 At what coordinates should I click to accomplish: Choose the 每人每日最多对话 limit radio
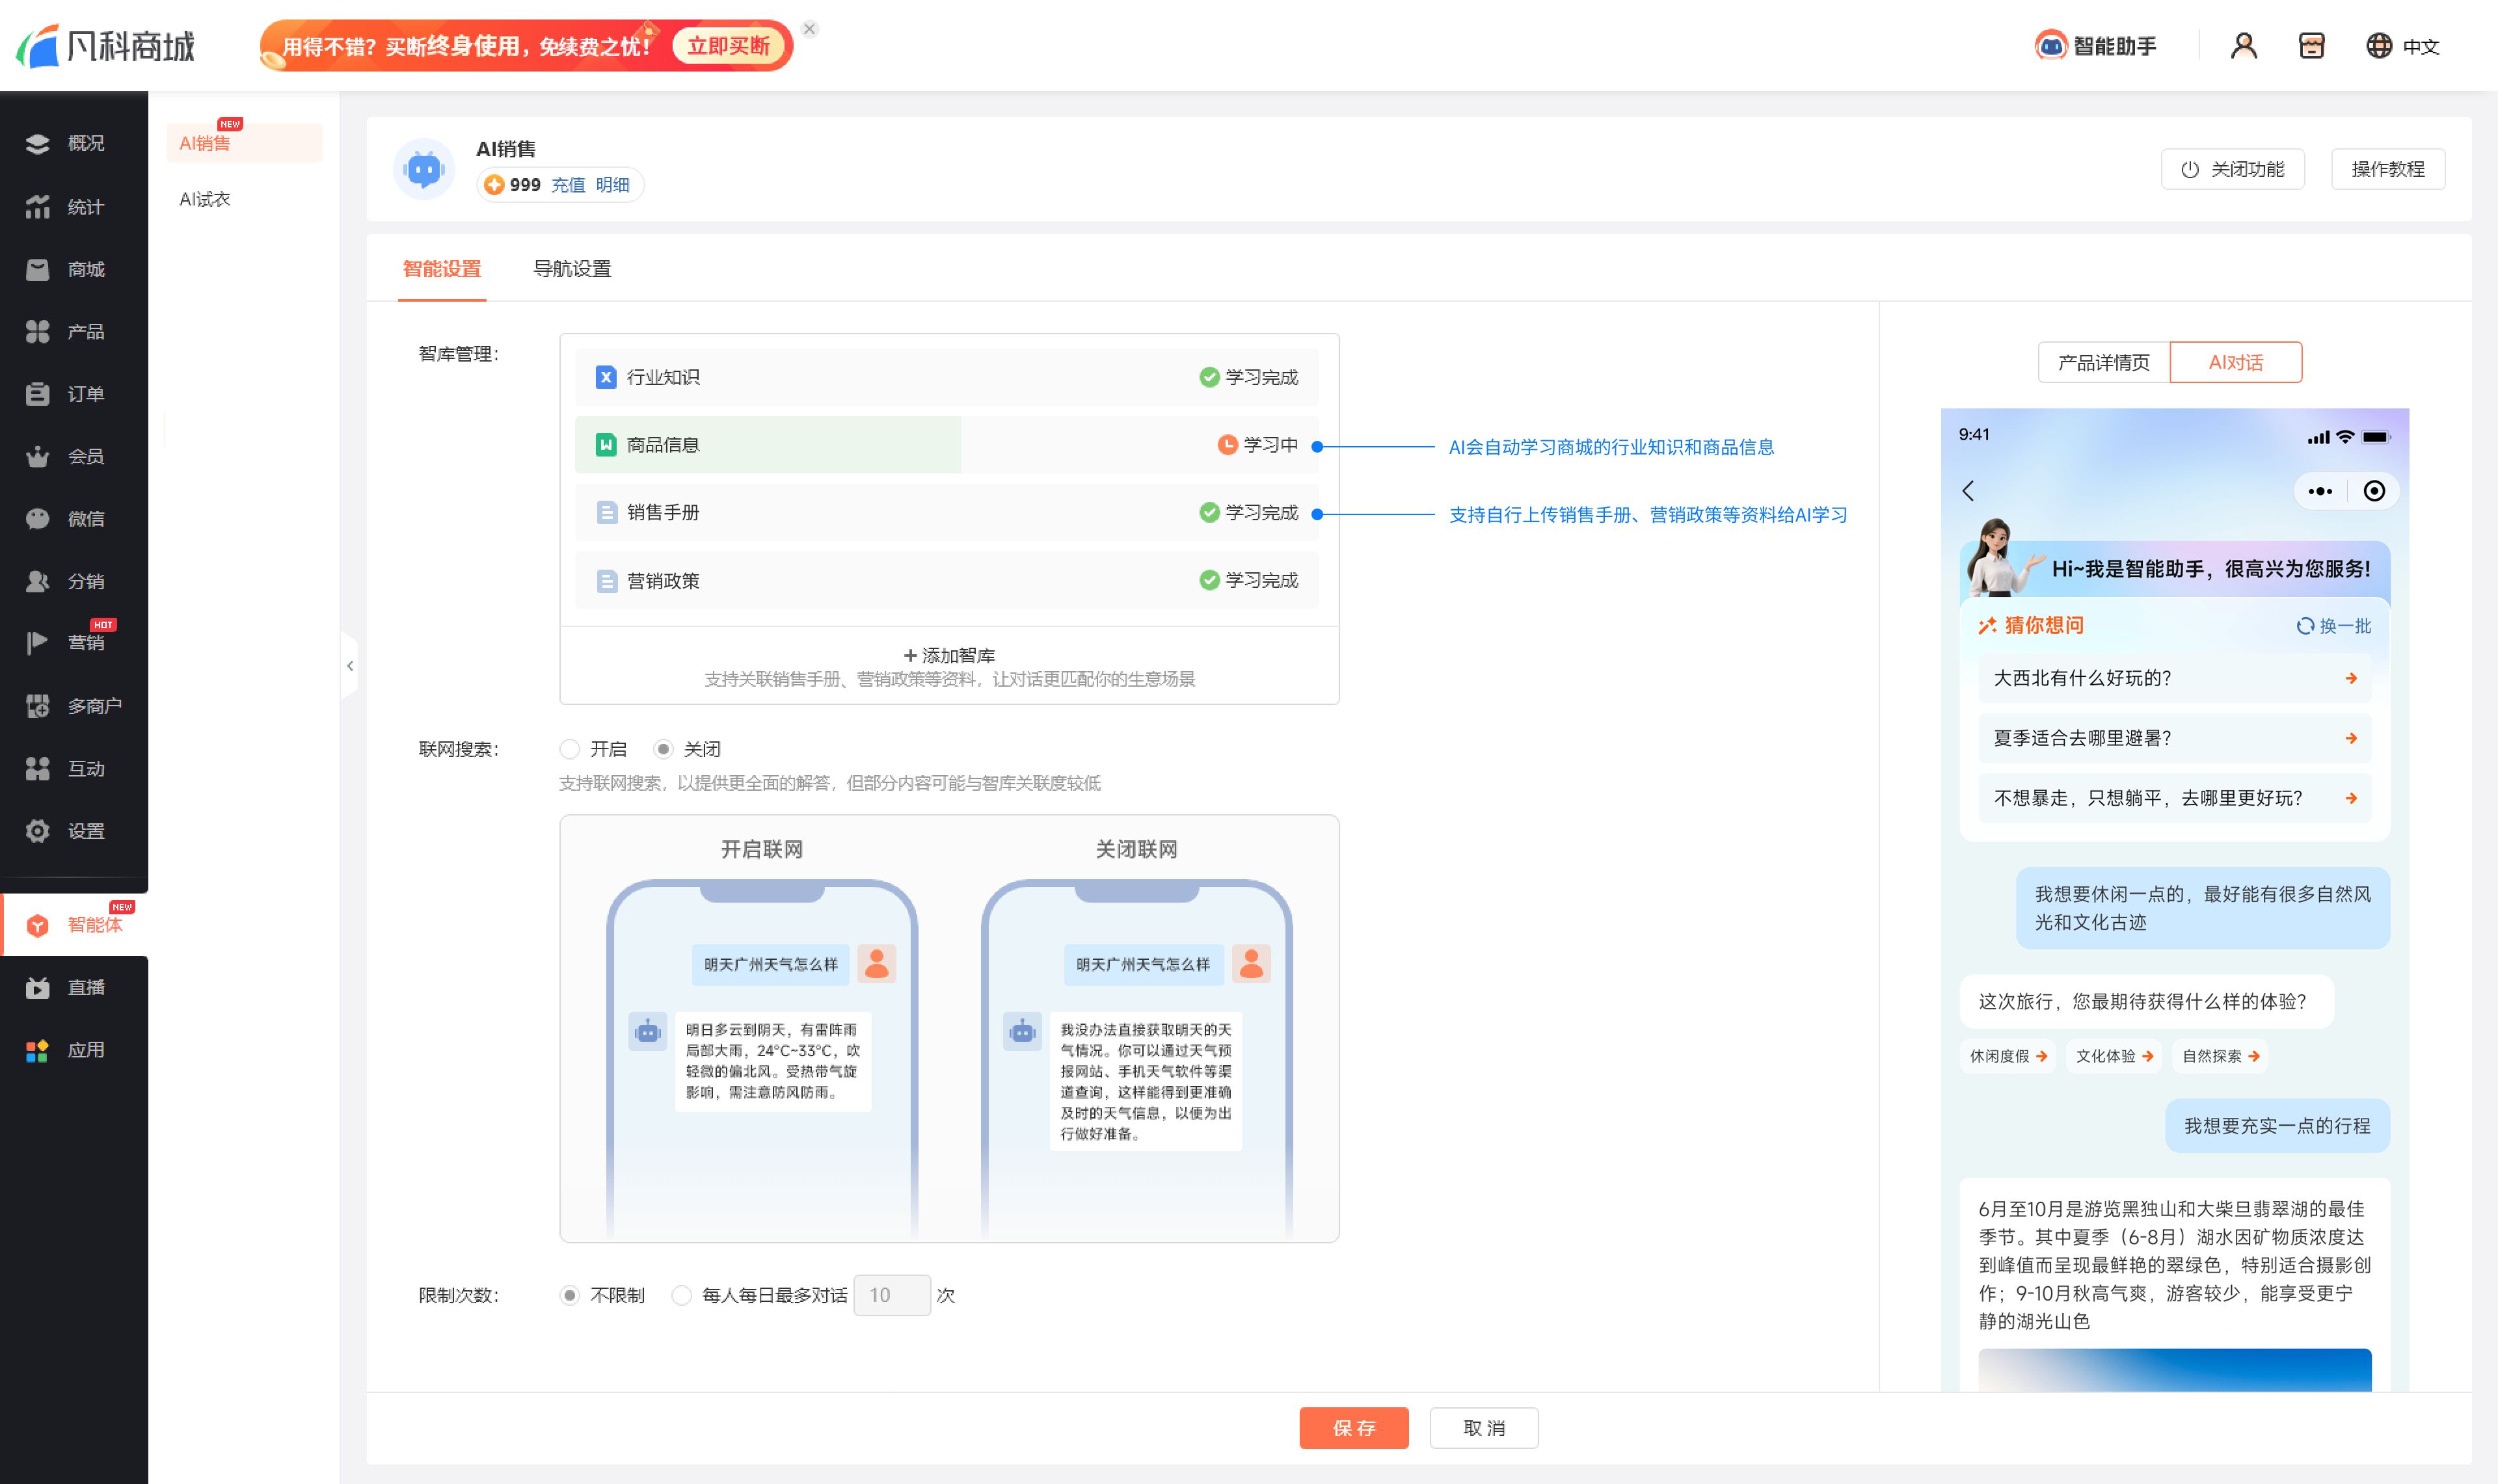(x=682, y=1295)
